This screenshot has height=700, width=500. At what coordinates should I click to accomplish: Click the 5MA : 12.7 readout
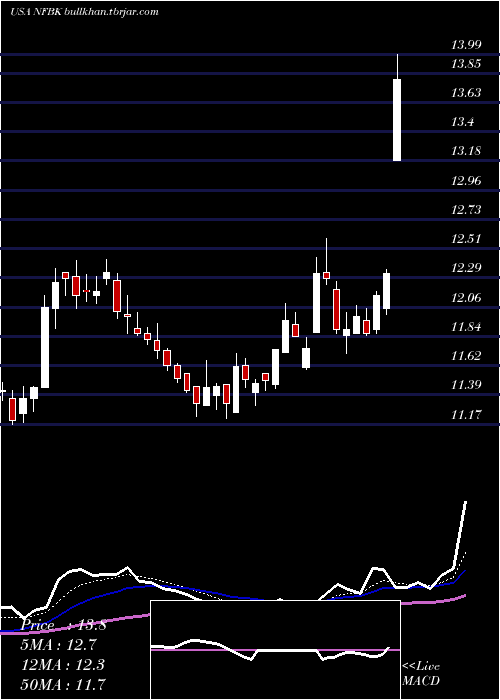click(59, 645)
